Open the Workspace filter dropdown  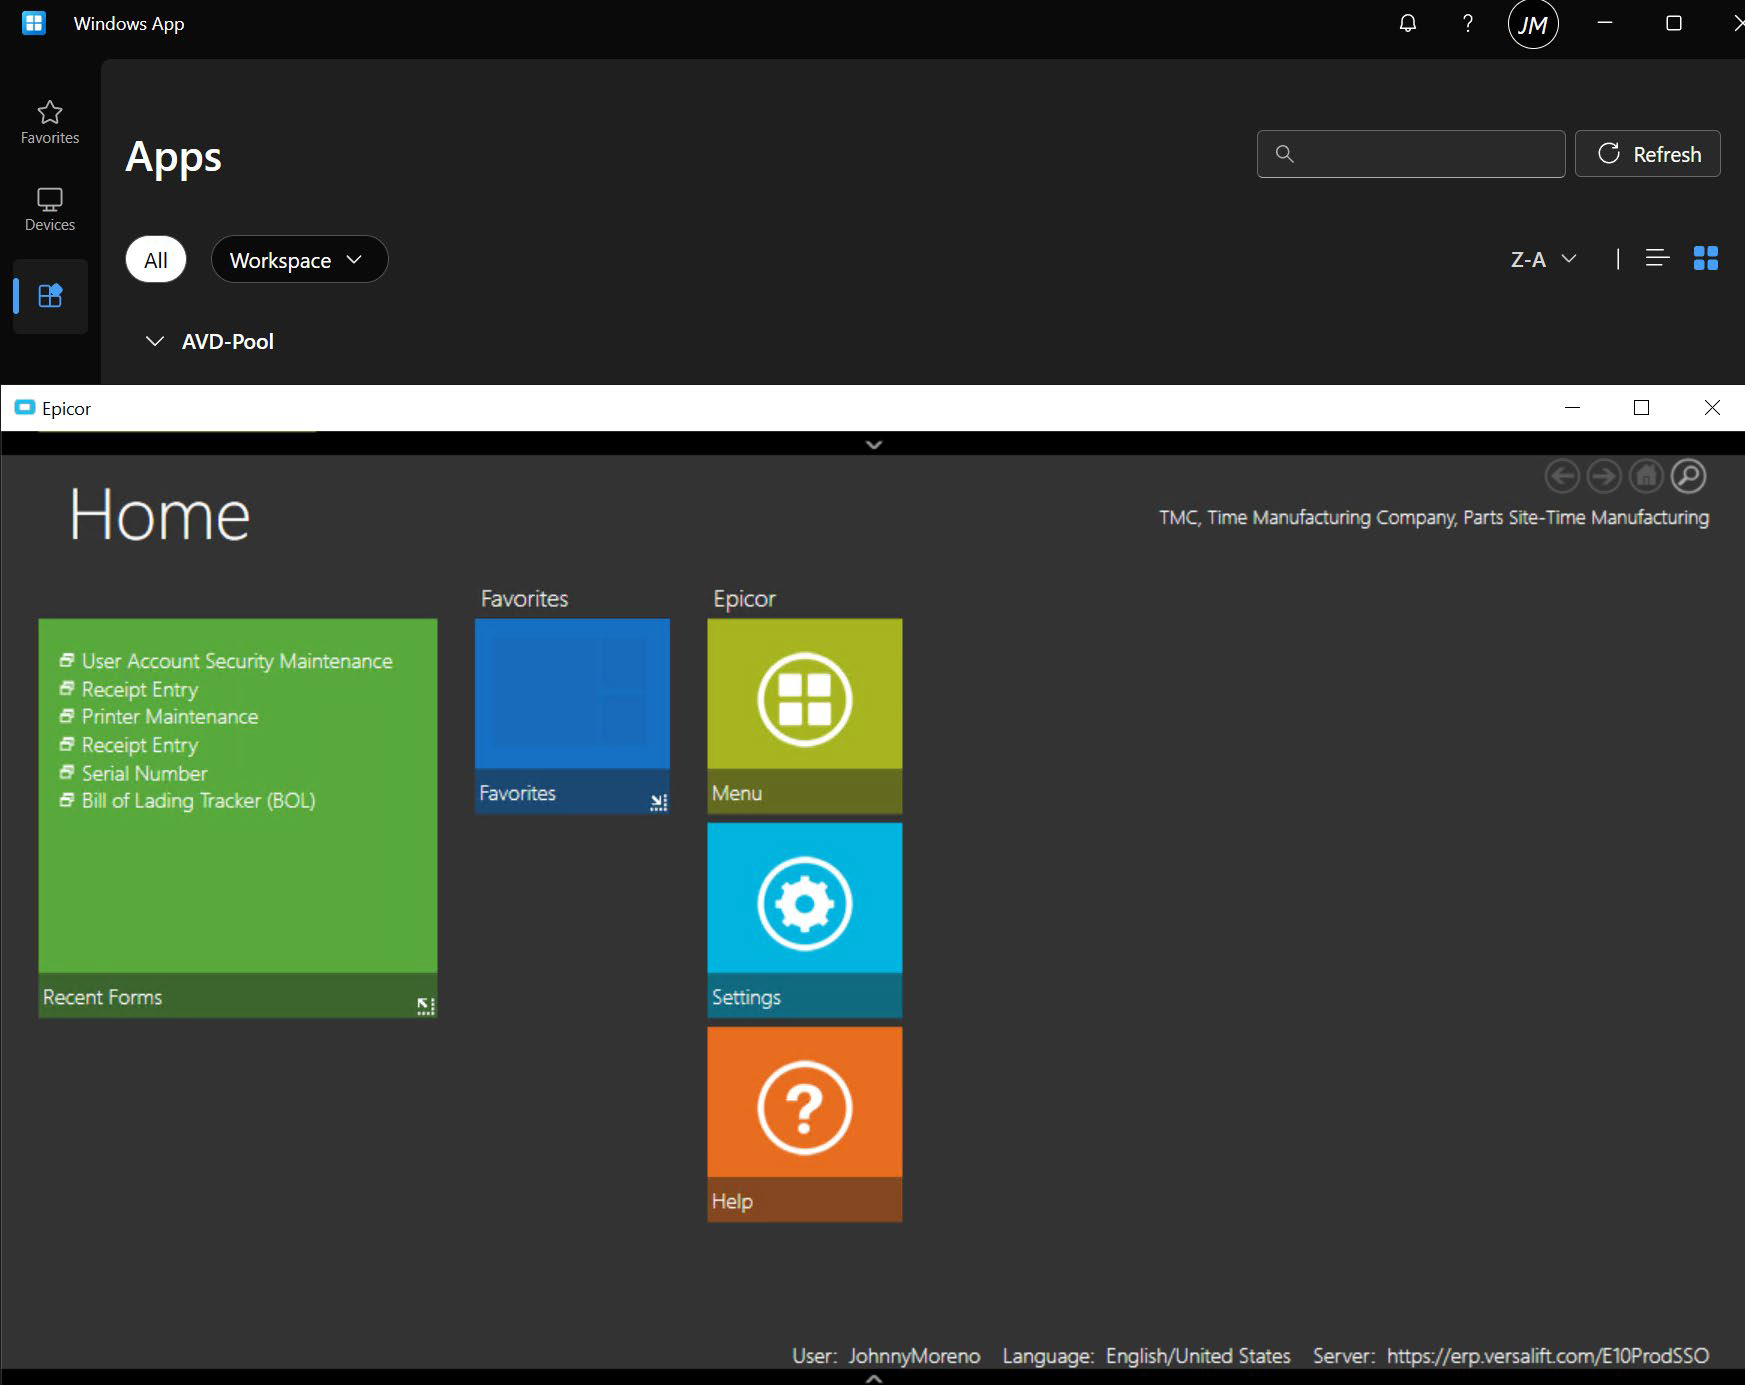coord(299,260)
